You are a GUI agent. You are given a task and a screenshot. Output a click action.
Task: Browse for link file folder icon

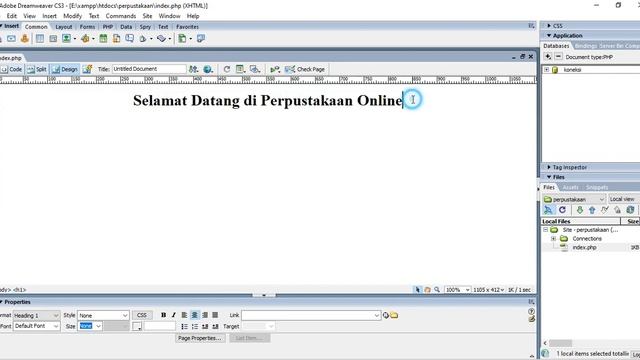click(394, 315)
